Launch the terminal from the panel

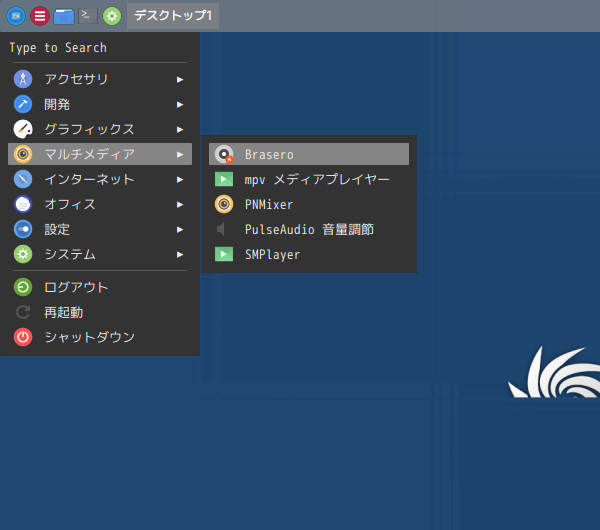click(x=88, y=16)
